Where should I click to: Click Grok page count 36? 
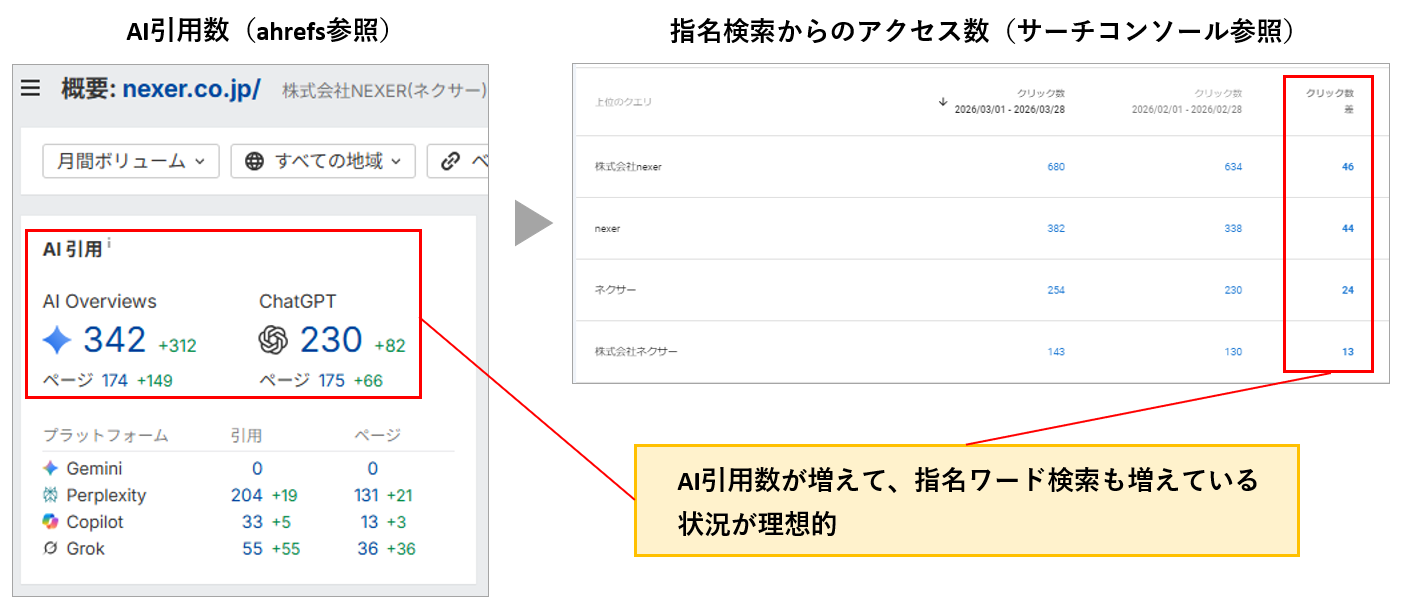click(x=368, y=549)
